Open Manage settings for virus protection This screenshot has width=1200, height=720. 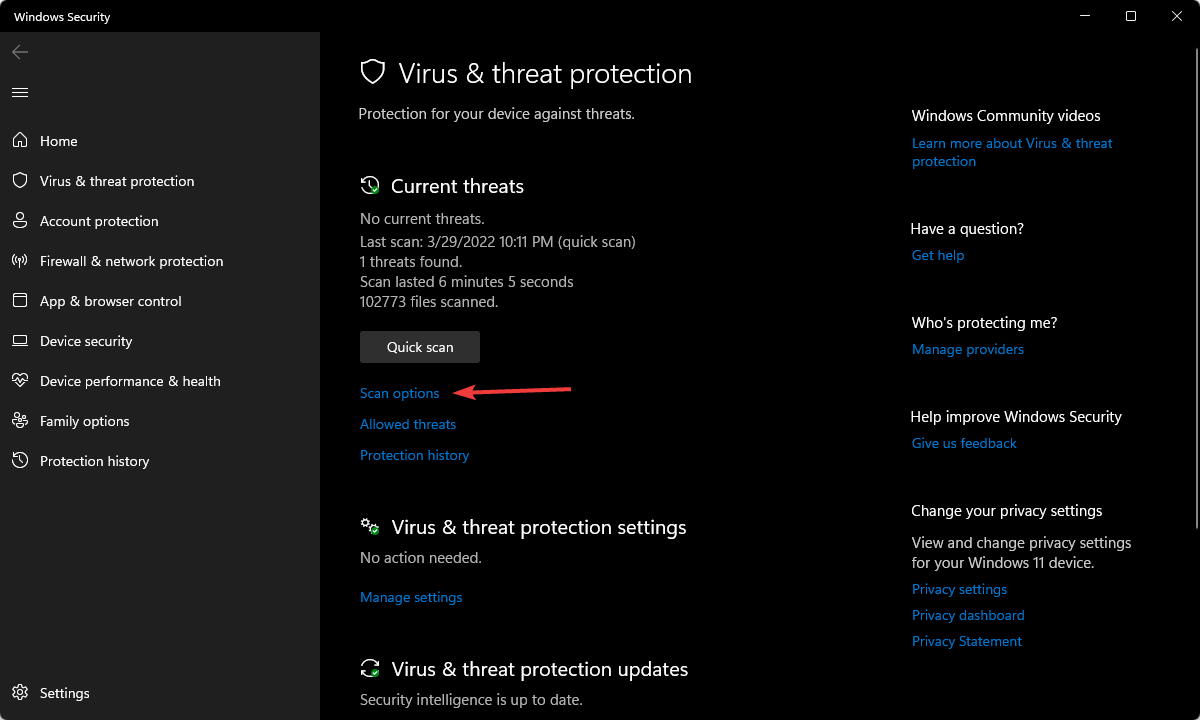(x=411, y=597)
